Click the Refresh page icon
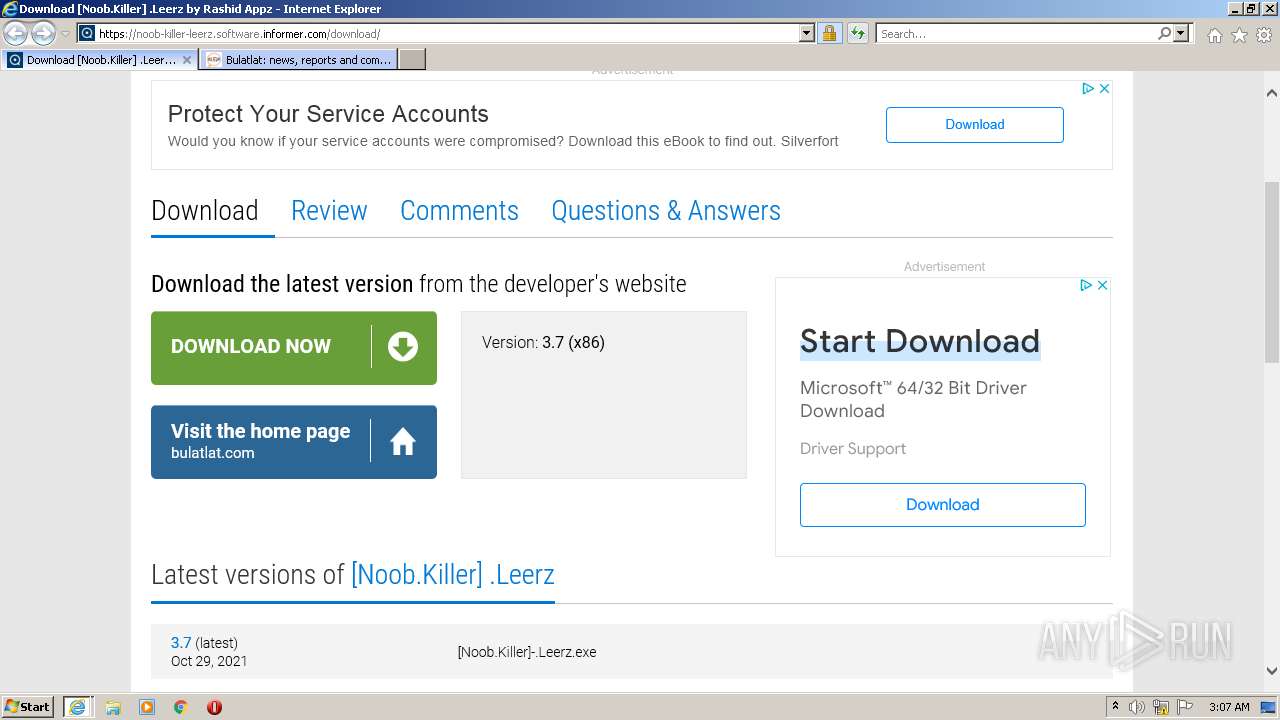This screenshot has height=720, width=1280. point(858,34)
